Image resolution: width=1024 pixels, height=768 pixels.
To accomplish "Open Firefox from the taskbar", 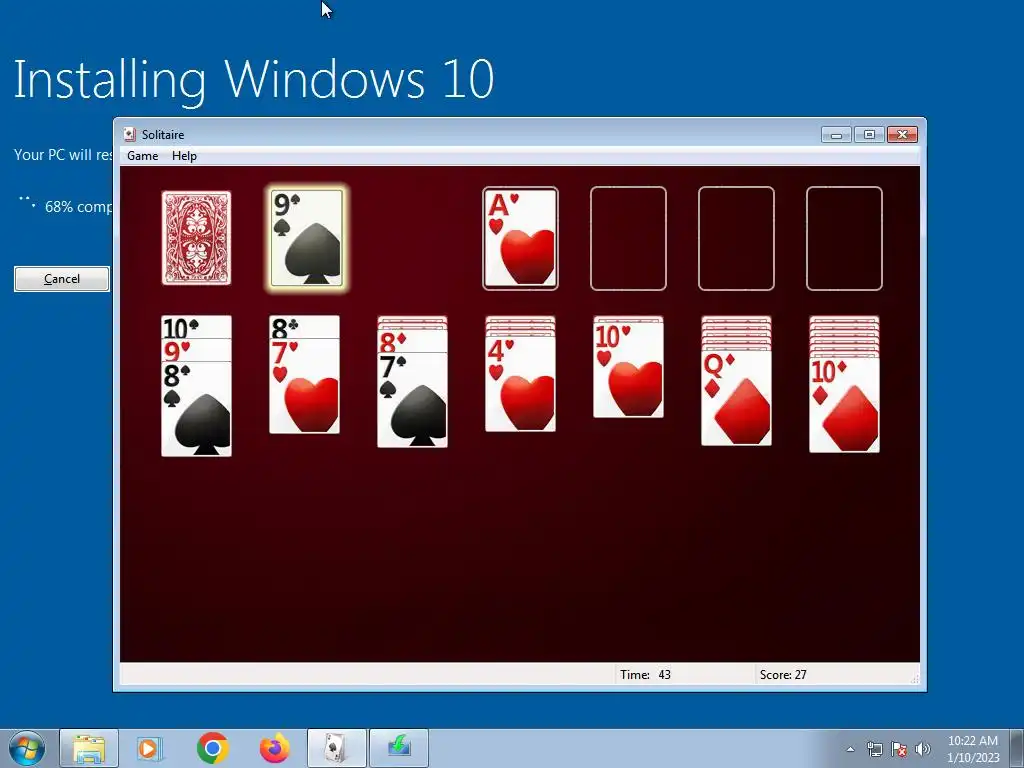I will pyautogui.click(x=274, y=748).
